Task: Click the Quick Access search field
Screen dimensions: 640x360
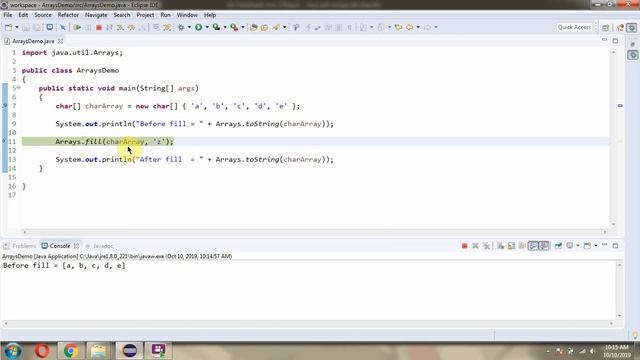Action: coord(574,27)
